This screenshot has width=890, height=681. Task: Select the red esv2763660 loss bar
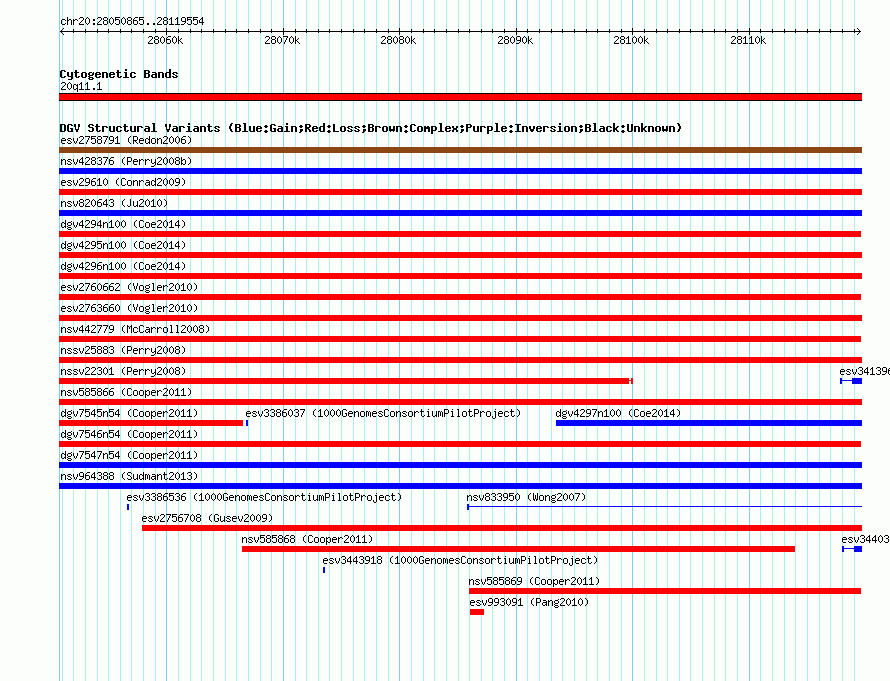coord(460,318)
